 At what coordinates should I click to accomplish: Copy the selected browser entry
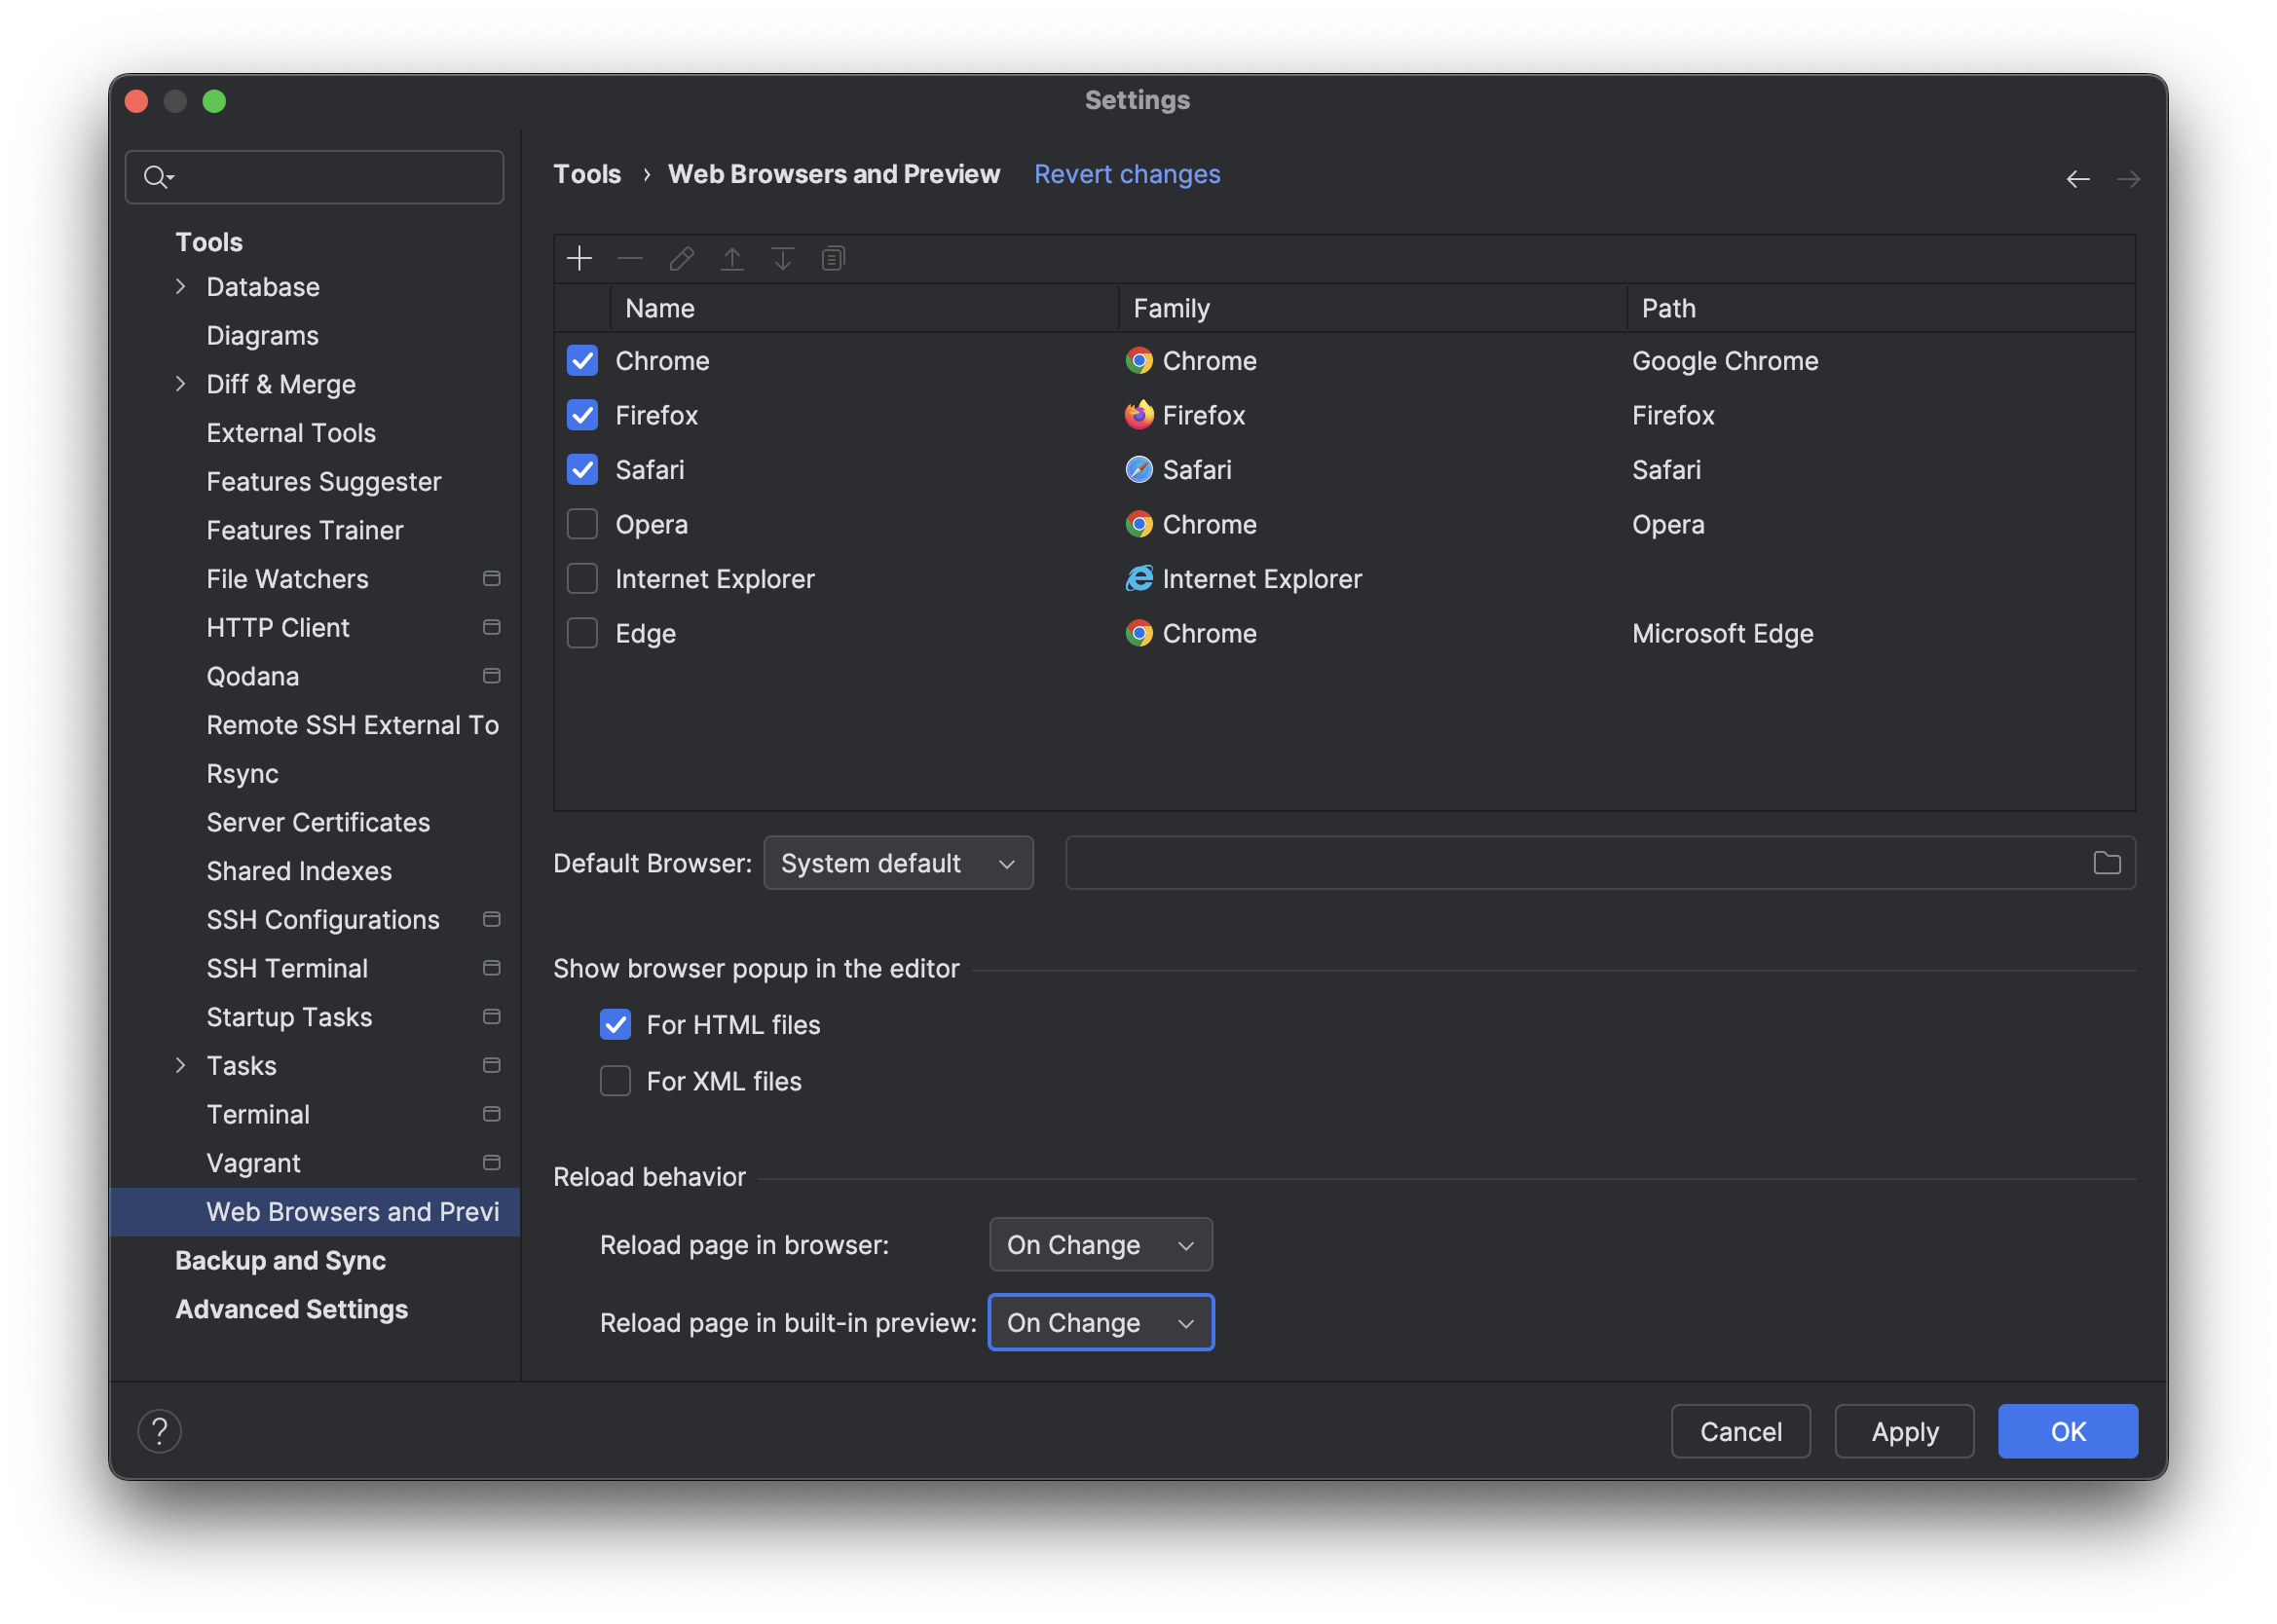[833, 258]
